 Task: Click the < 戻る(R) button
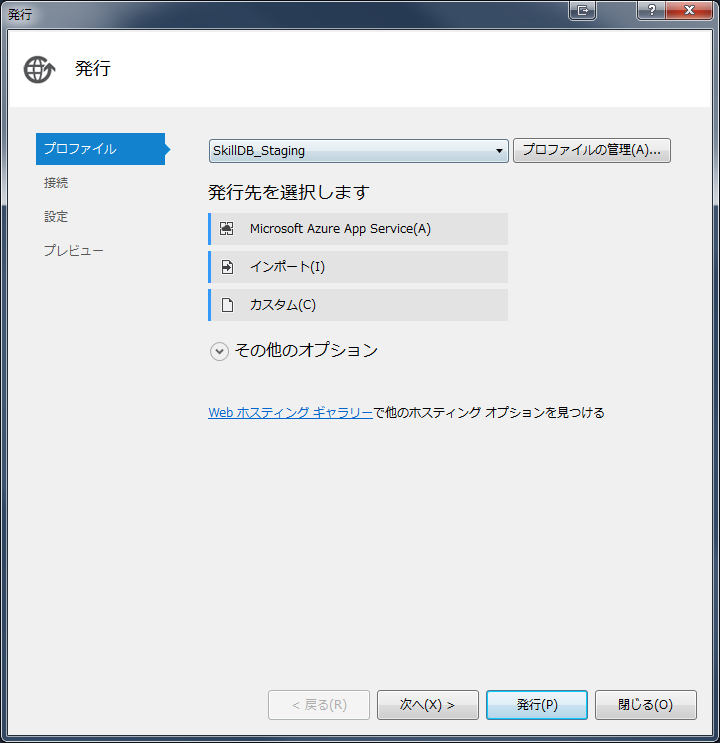point(319,705)
